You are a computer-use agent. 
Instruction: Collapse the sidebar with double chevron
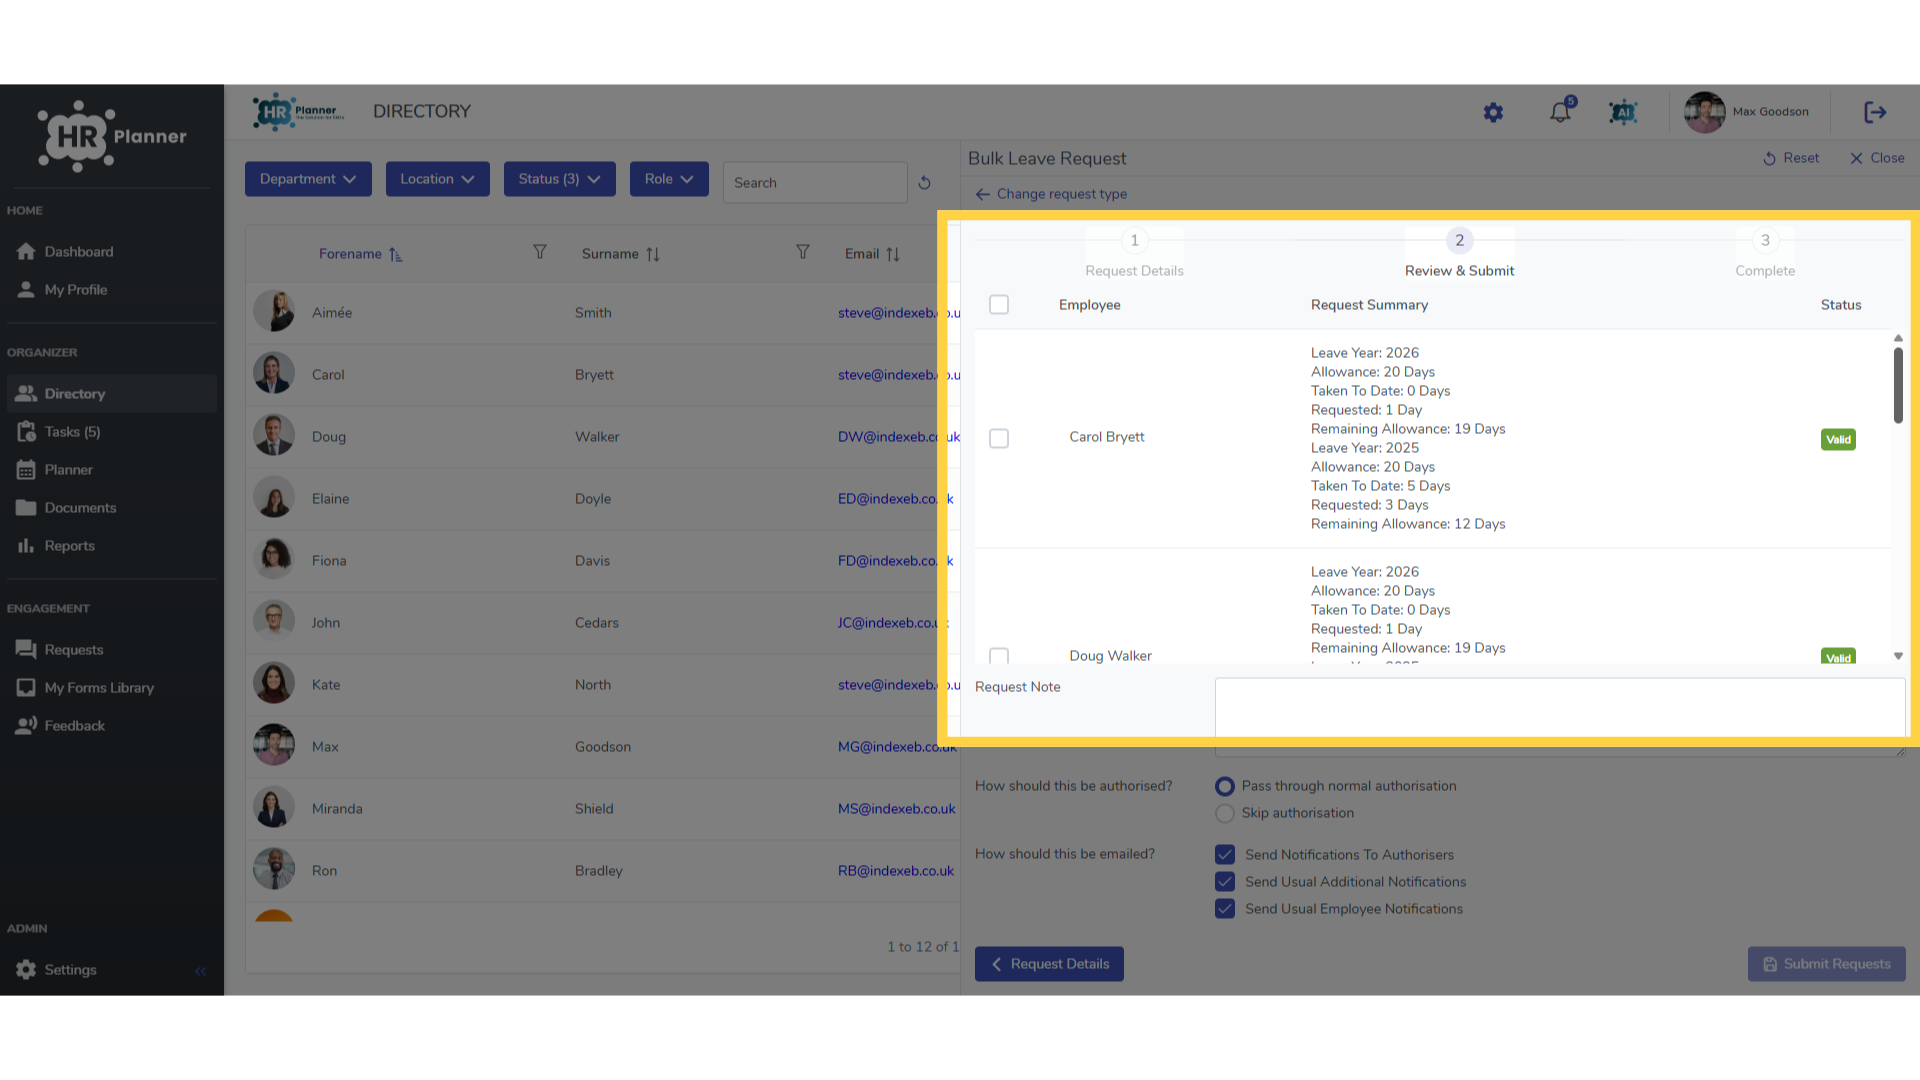tap(201, 971)
